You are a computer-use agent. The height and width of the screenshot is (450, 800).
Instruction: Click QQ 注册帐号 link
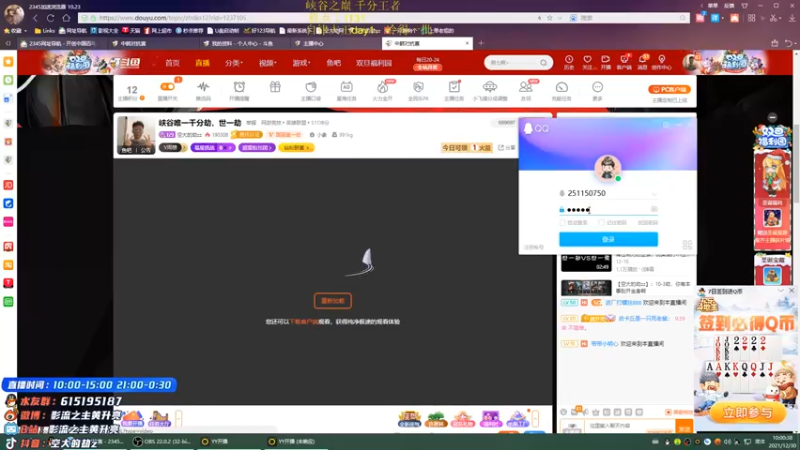click(534, 247)
